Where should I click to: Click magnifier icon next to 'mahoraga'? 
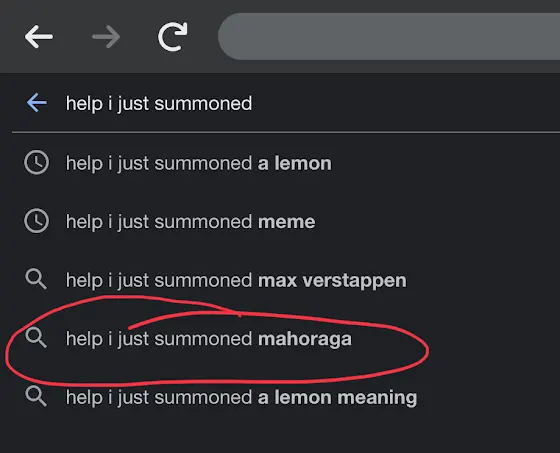[36, 338]
